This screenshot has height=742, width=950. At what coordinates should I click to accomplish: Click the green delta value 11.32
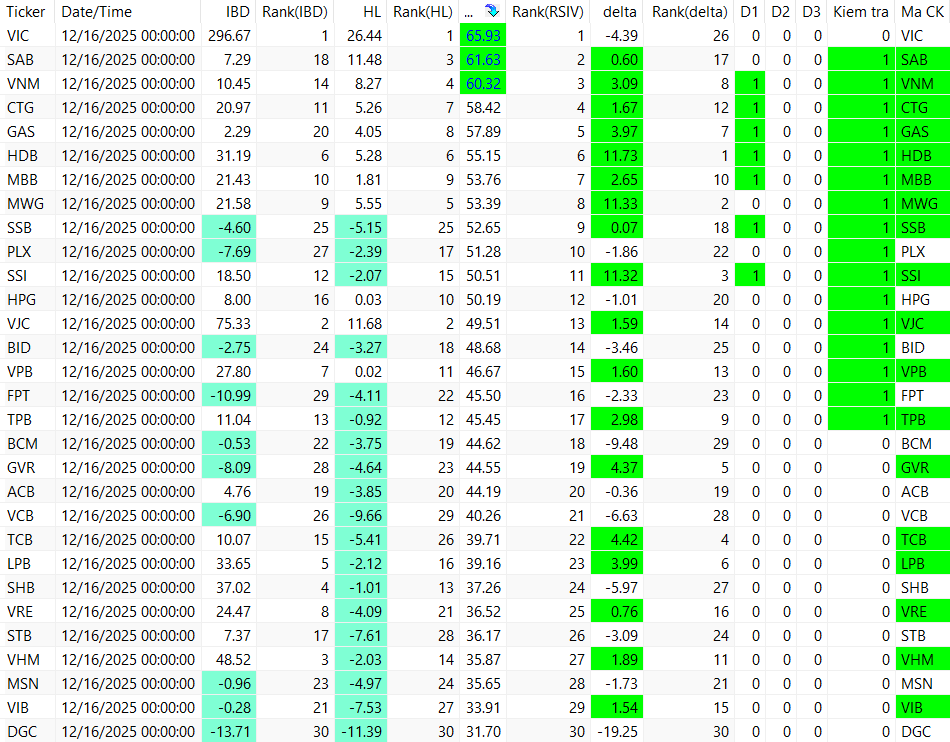coord(617,276)
